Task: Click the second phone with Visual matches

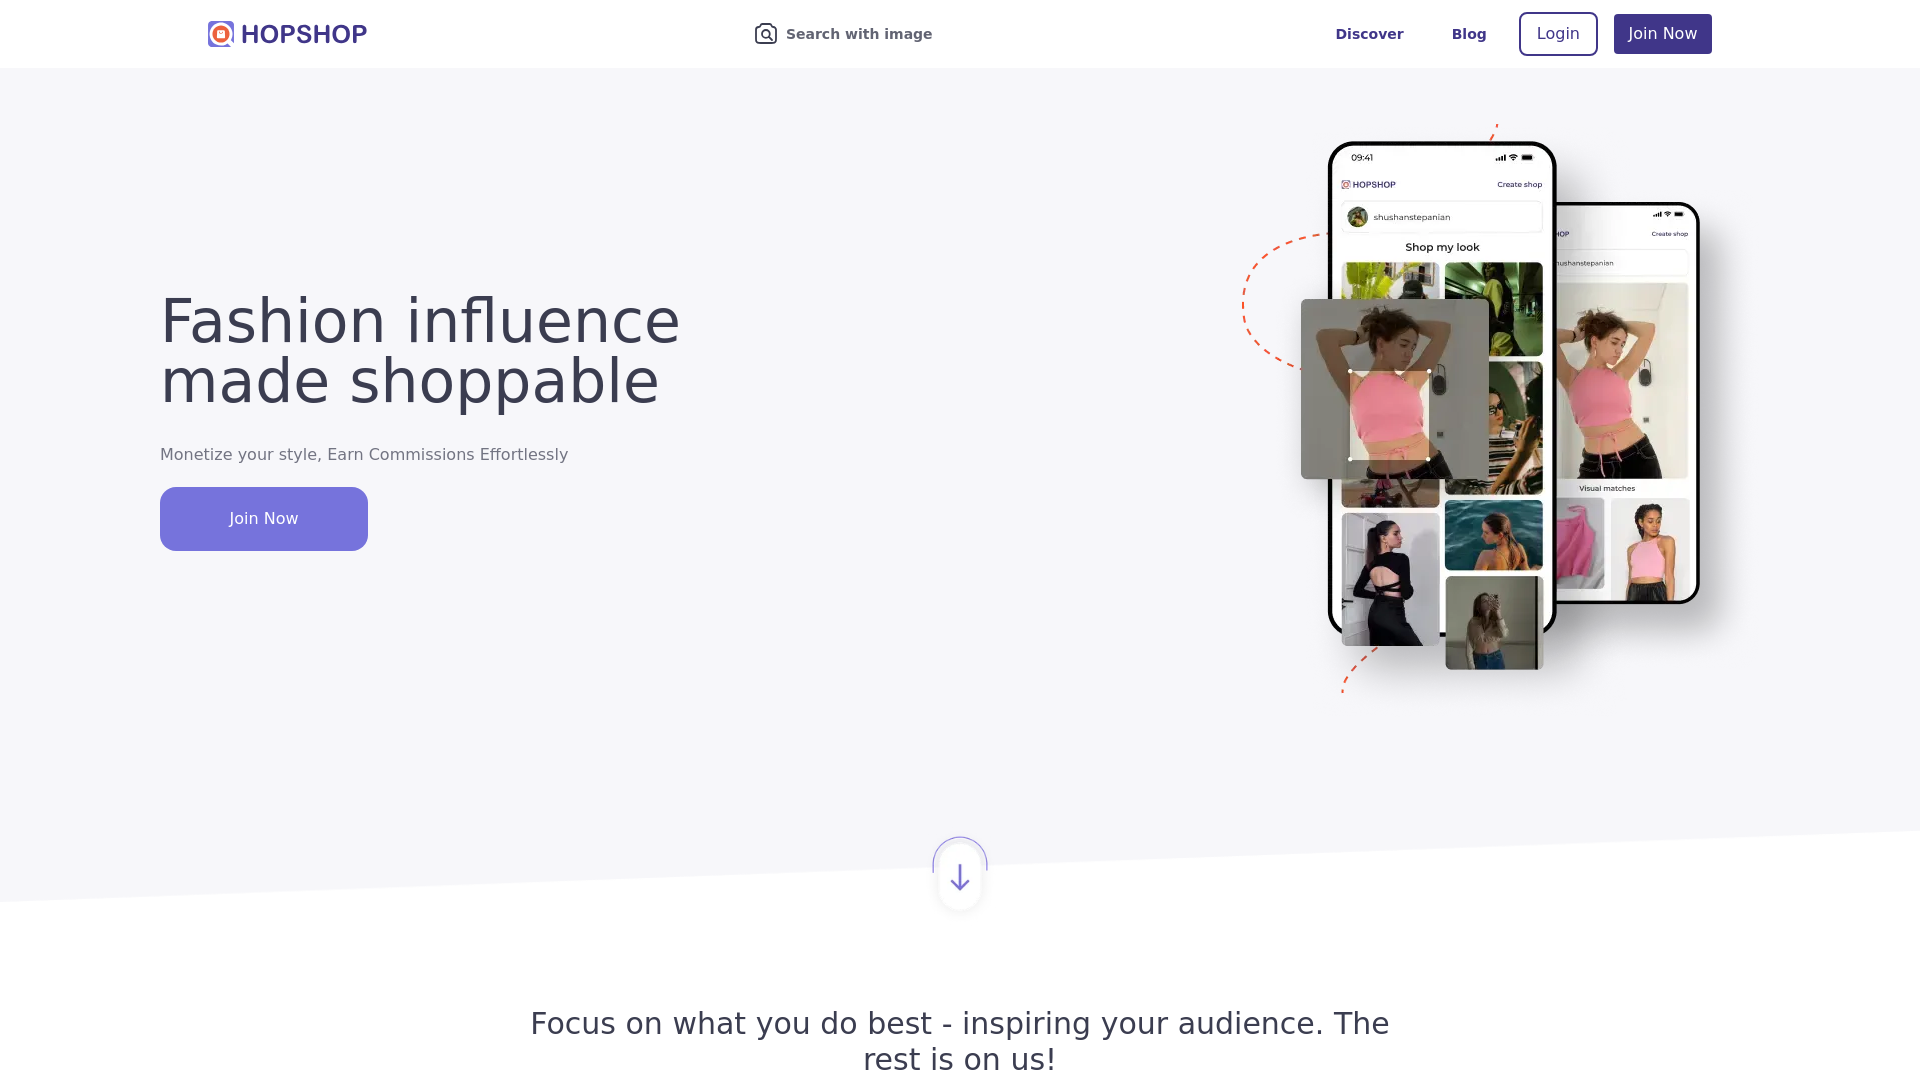Action: [x=1628, y=403]
